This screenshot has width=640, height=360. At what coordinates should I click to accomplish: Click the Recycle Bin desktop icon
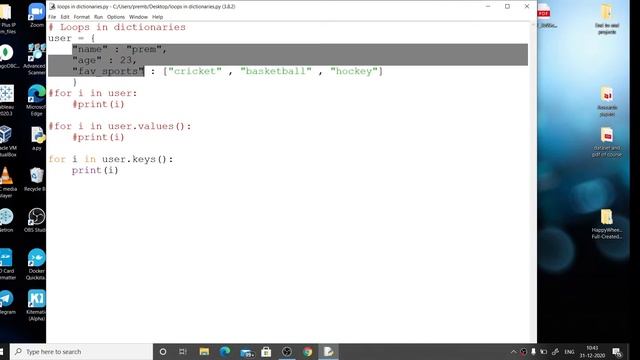click(x=36, y=179)
